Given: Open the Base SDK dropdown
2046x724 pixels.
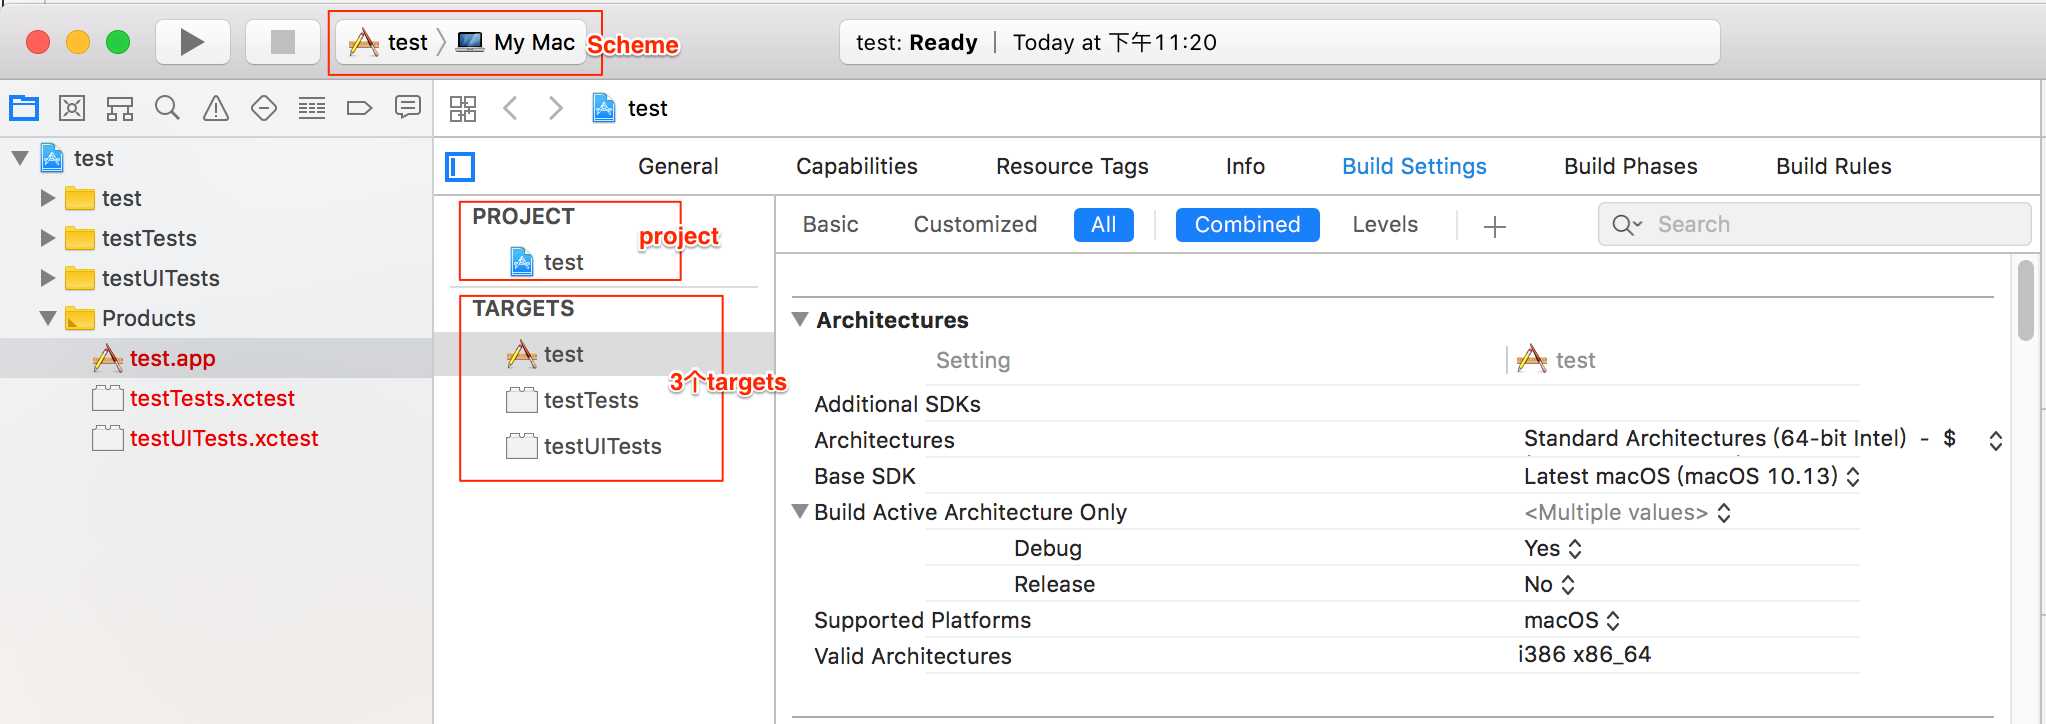Looking at the screenshot, I should point(1691,476).
